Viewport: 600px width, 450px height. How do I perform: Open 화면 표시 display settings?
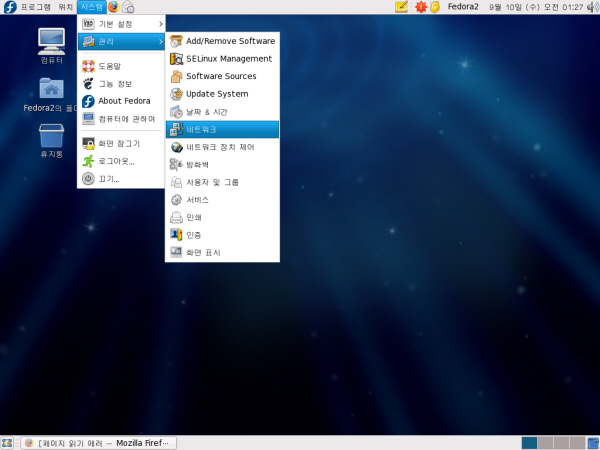[x=222, y=253]
